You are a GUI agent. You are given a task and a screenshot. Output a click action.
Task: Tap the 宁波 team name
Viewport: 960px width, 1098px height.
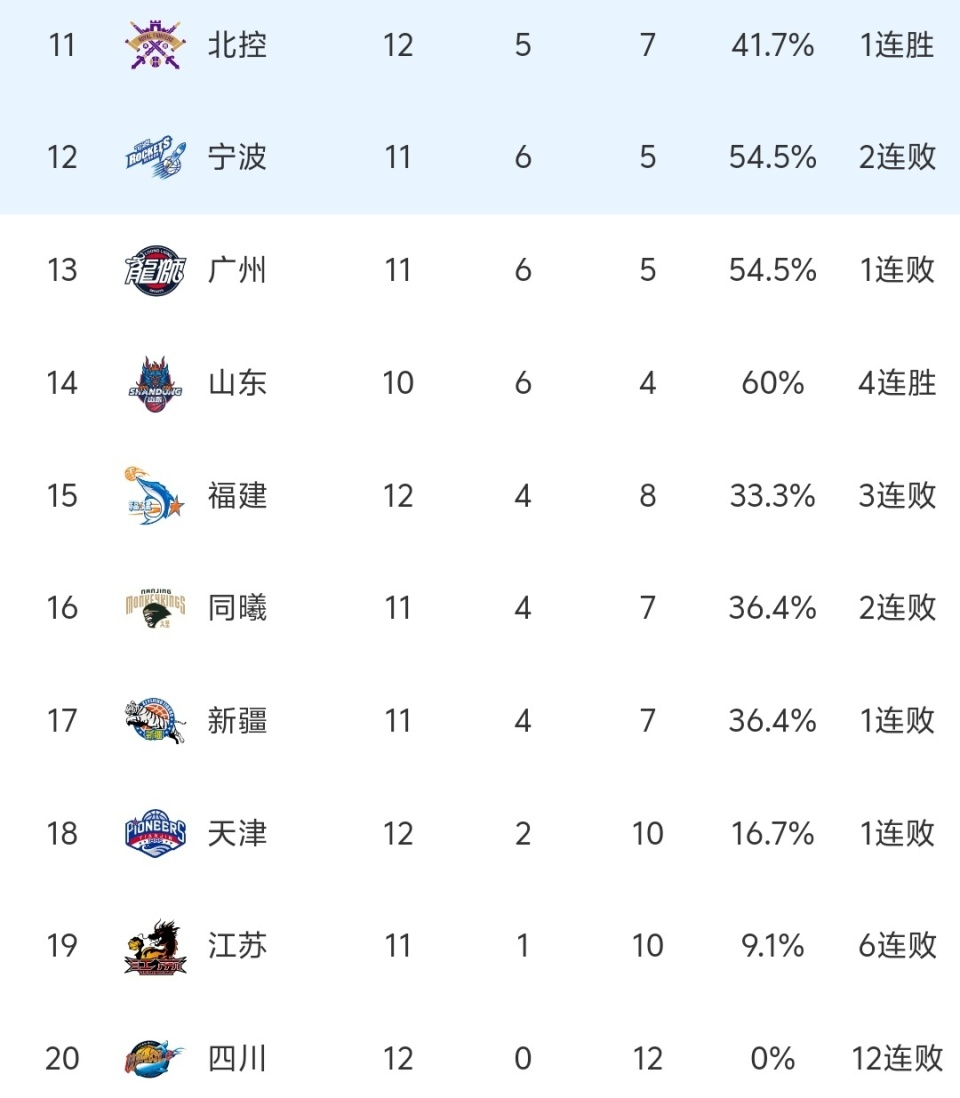238,158
